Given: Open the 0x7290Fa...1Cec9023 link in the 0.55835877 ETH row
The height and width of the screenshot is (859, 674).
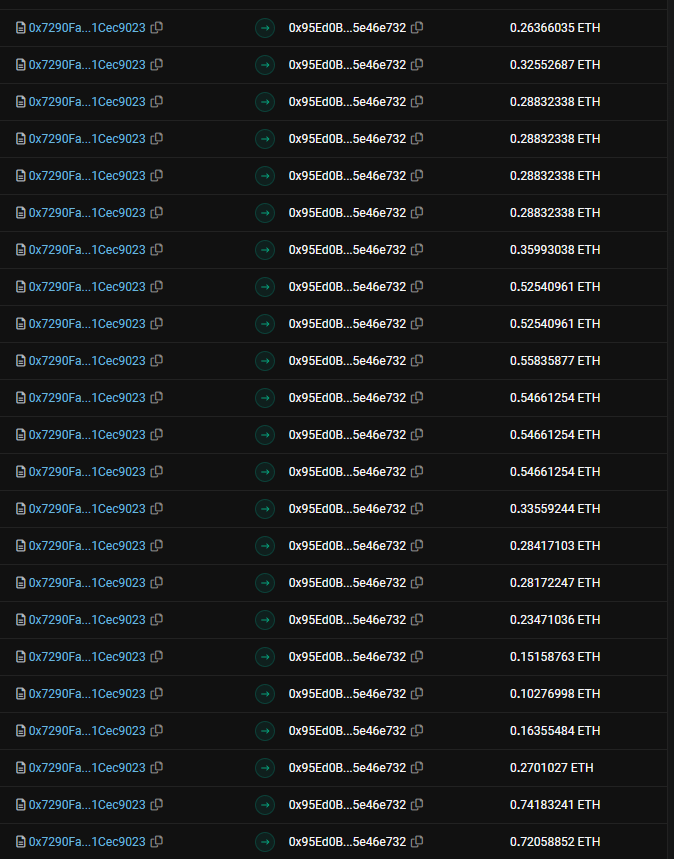Looking at the screenshot, I should (x=87, y=360).
